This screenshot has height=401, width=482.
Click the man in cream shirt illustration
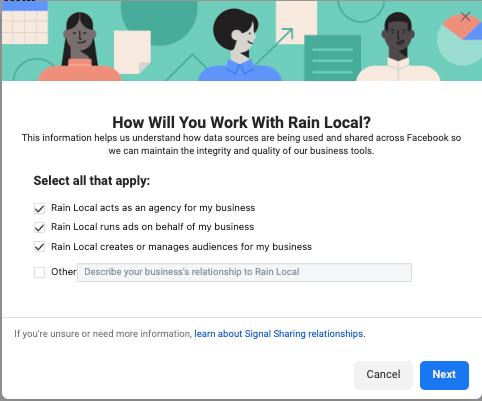tap(398, 47)
